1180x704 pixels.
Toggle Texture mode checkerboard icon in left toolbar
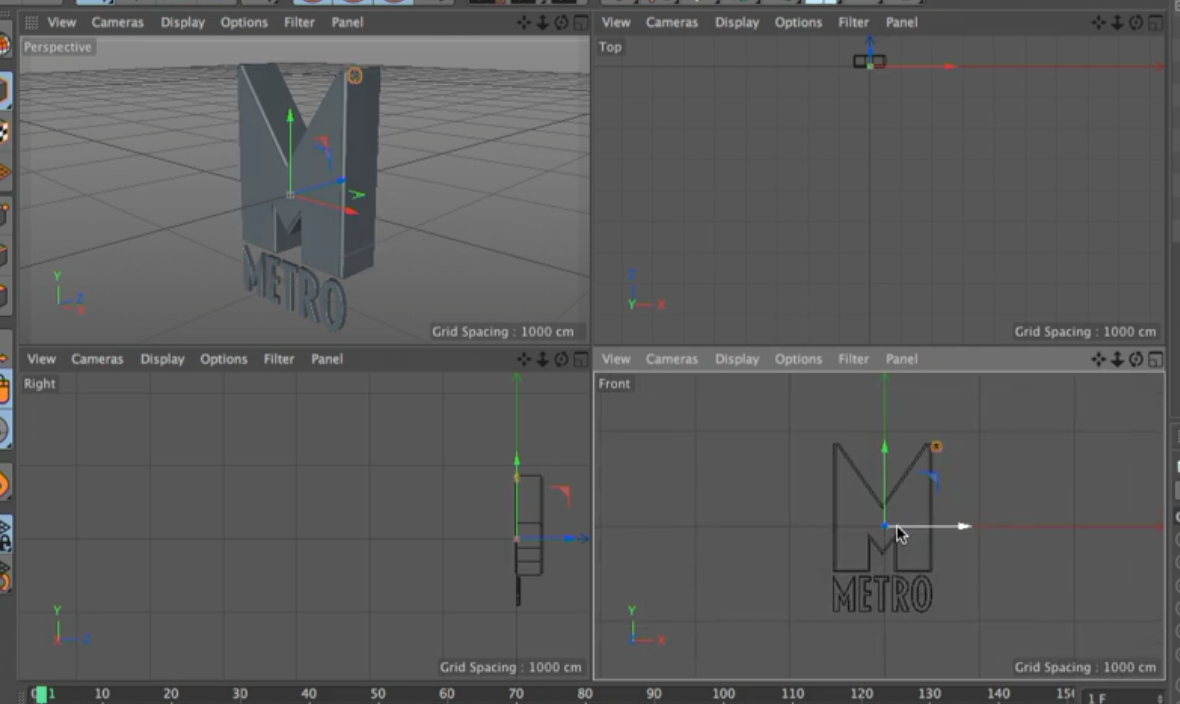click(x=4, y=132)
